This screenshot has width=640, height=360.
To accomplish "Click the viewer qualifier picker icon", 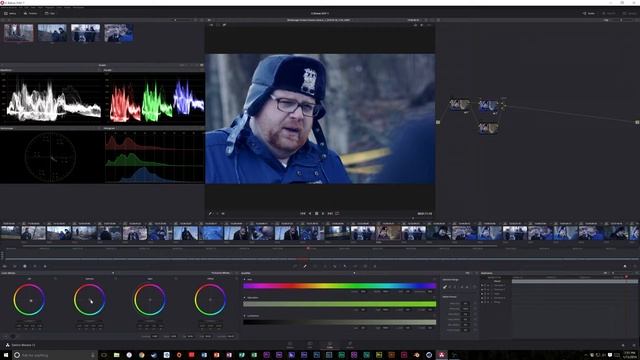I will tap(211, 213).
